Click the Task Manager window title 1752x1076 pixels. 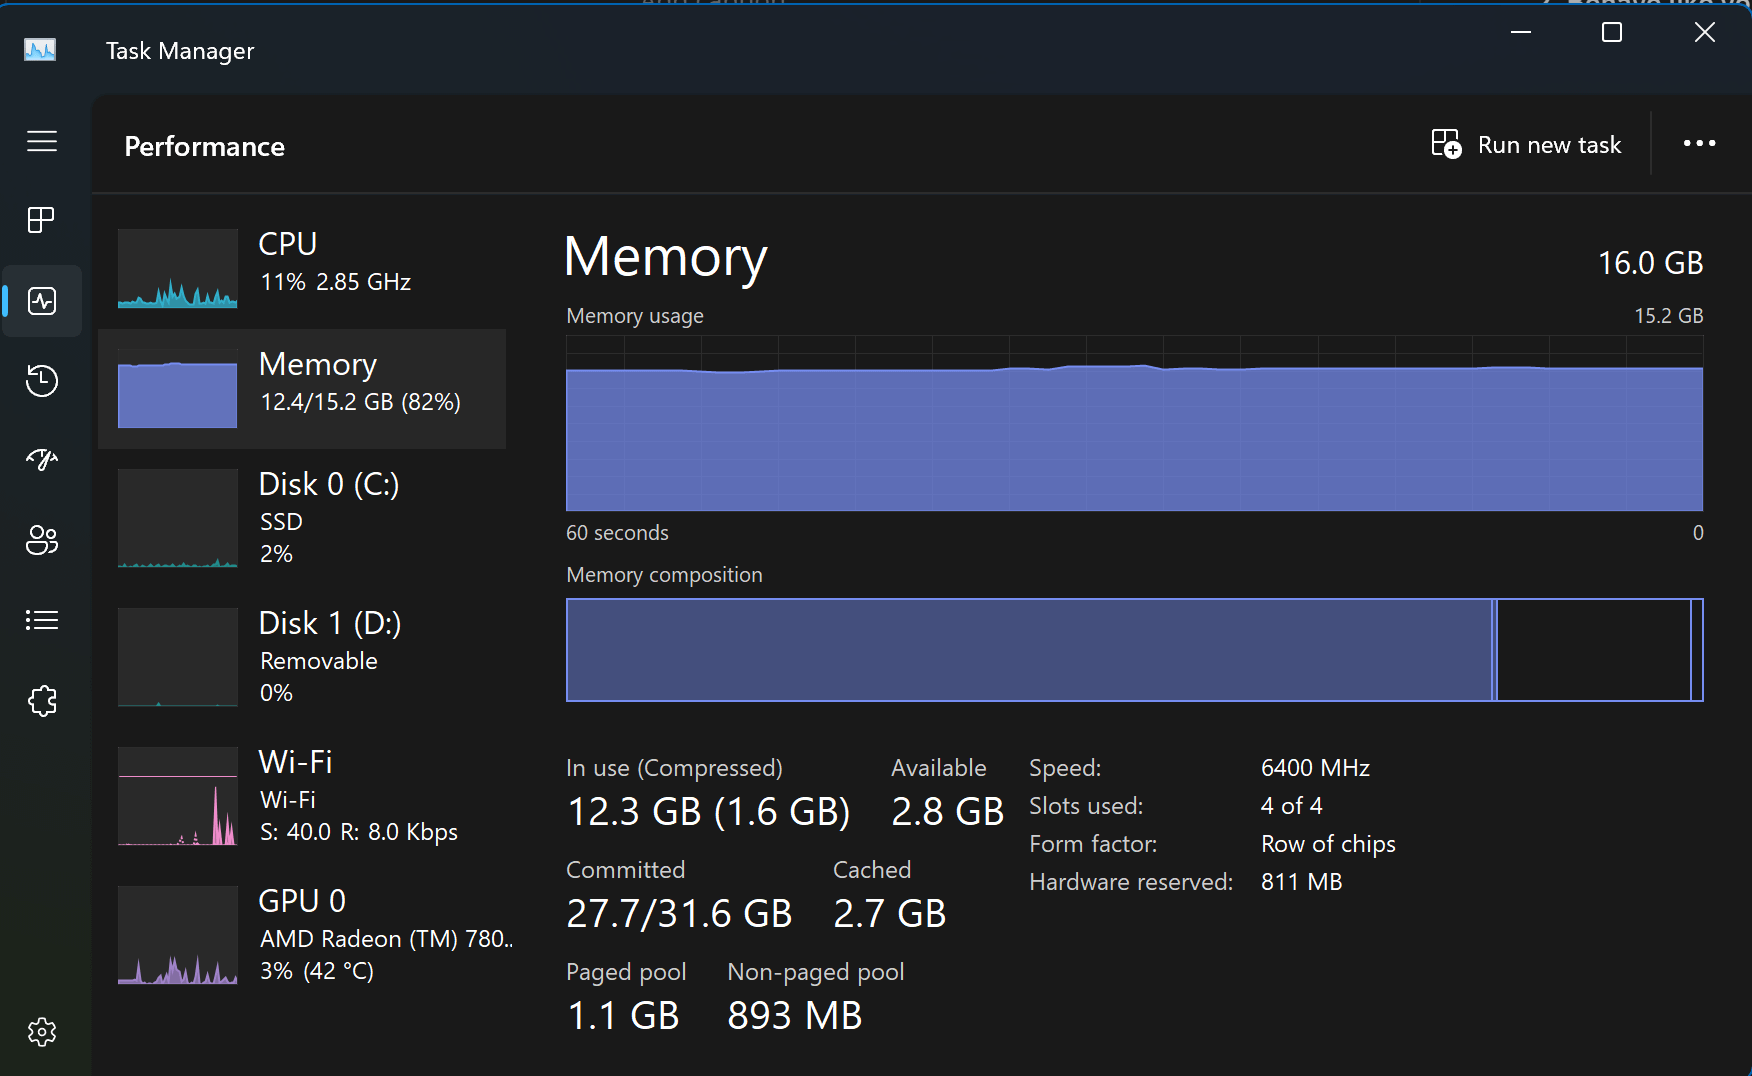(x=180, y=51)
